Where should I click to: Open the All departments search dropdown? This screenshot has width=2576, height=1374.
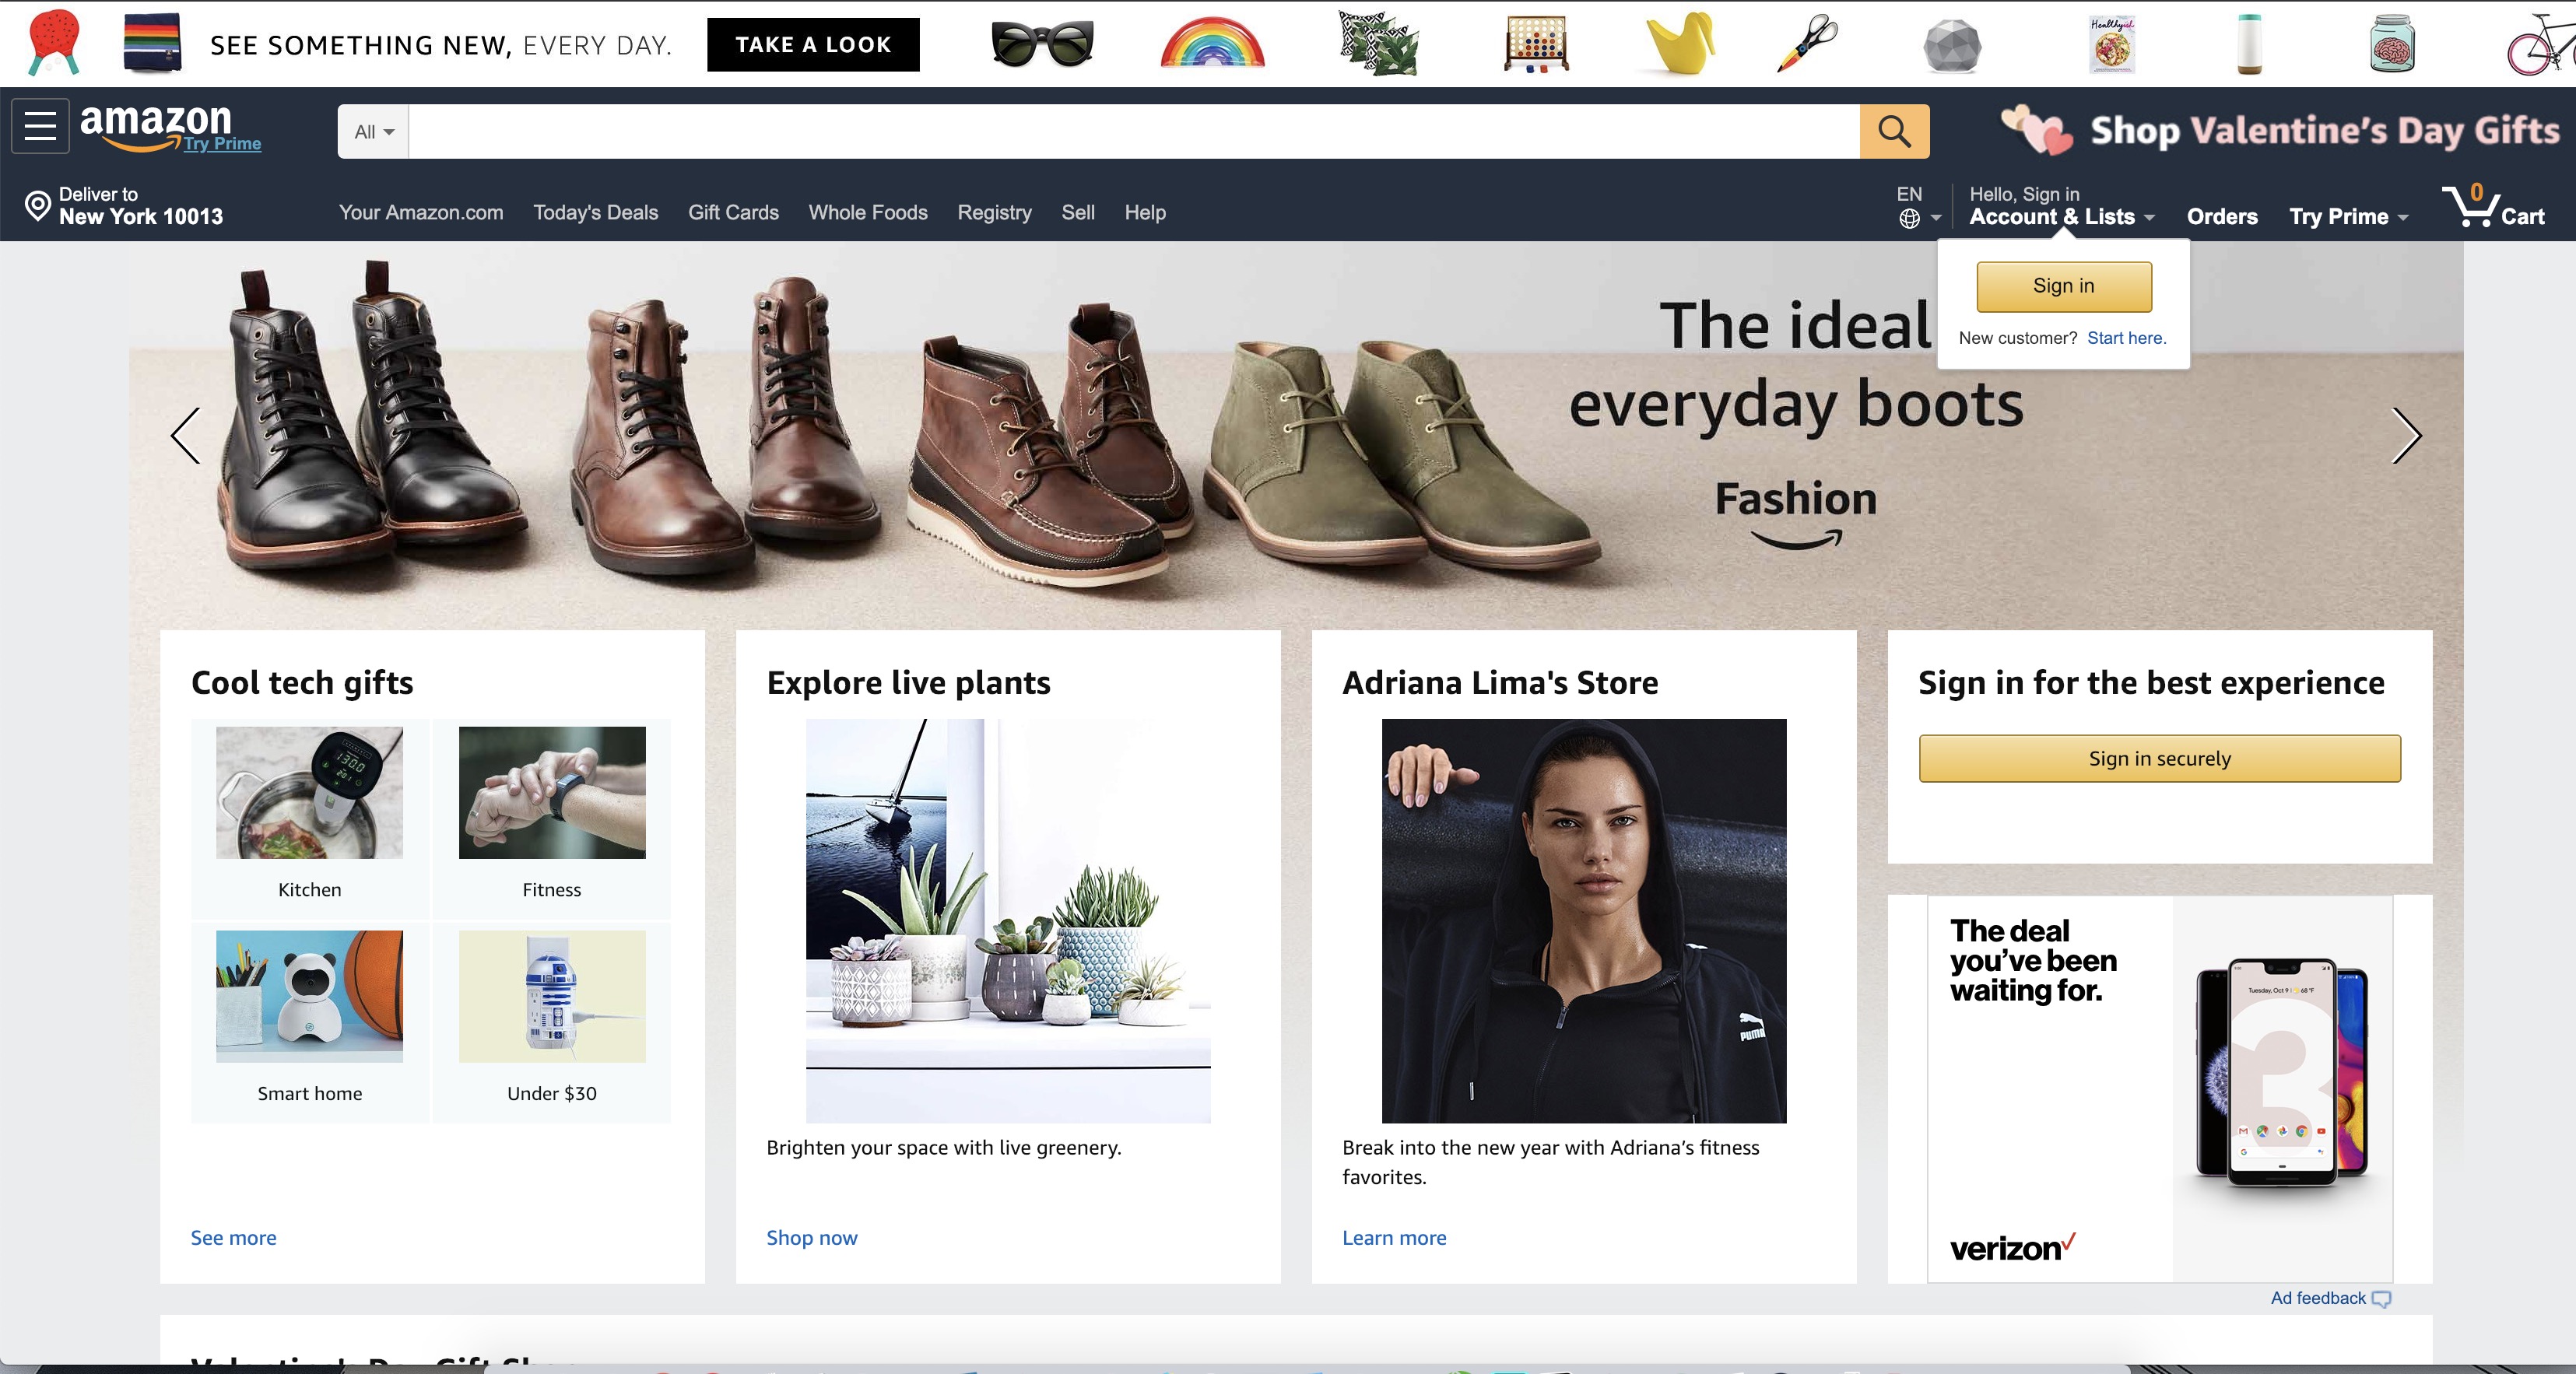pos(373,132)
